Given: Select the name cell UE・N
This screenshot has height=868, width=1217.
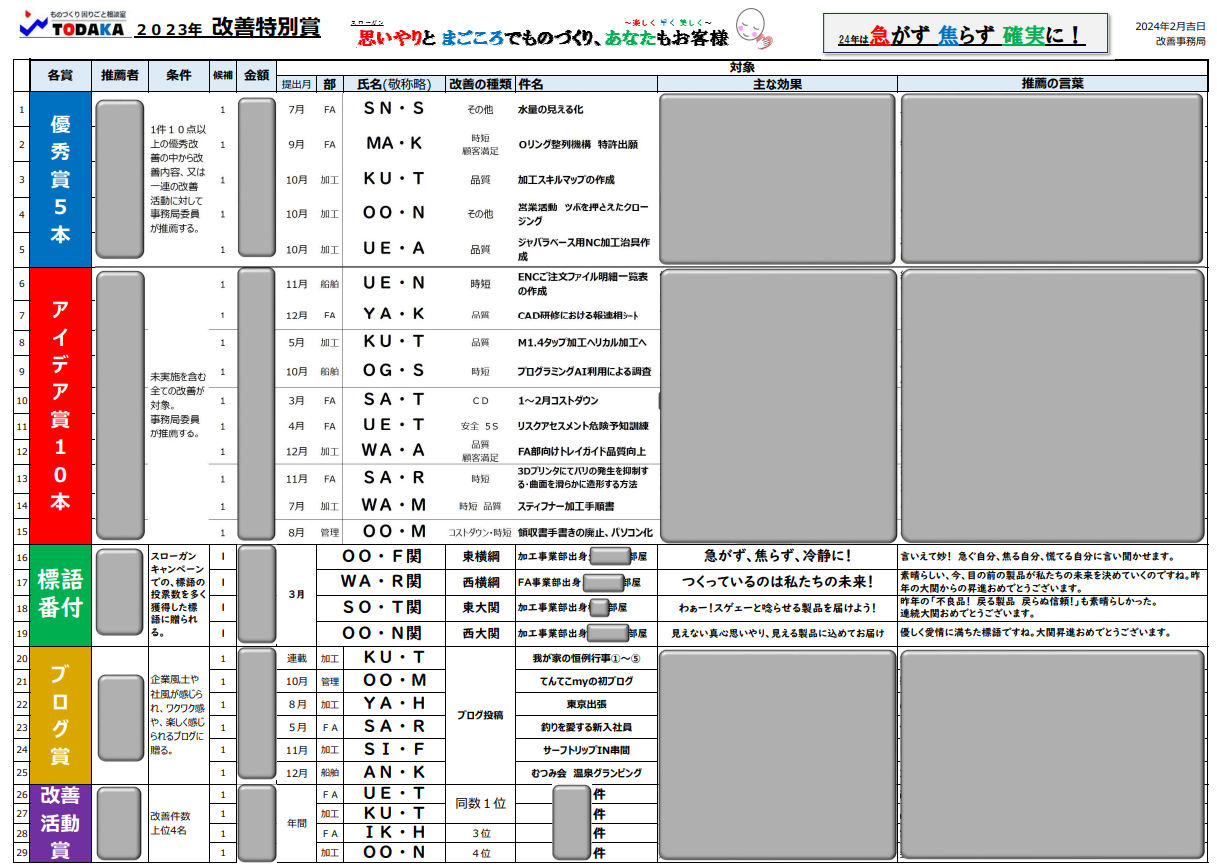Looking at the screenshot, I should coord(394,284).
